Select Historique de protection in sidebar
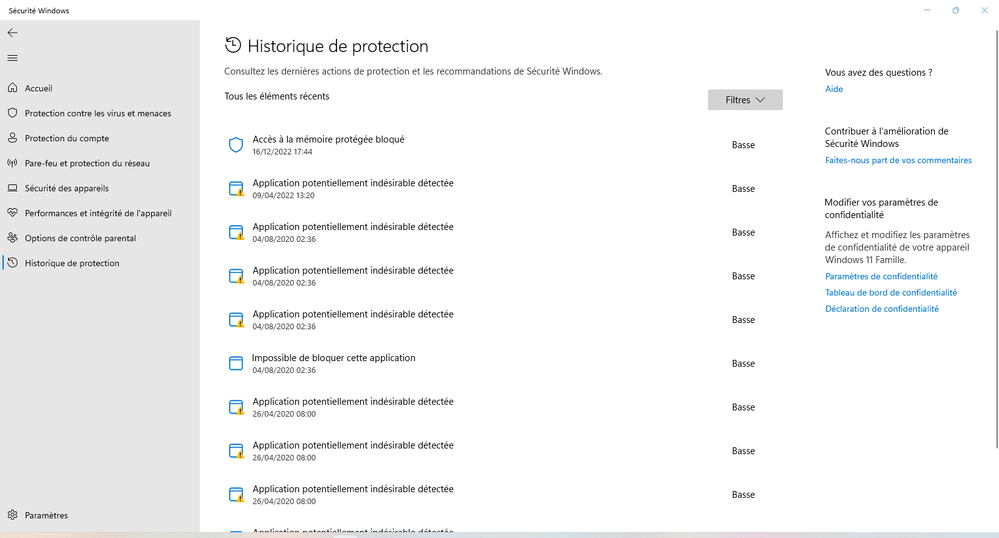Screen dimensions: 999x538 71,263
